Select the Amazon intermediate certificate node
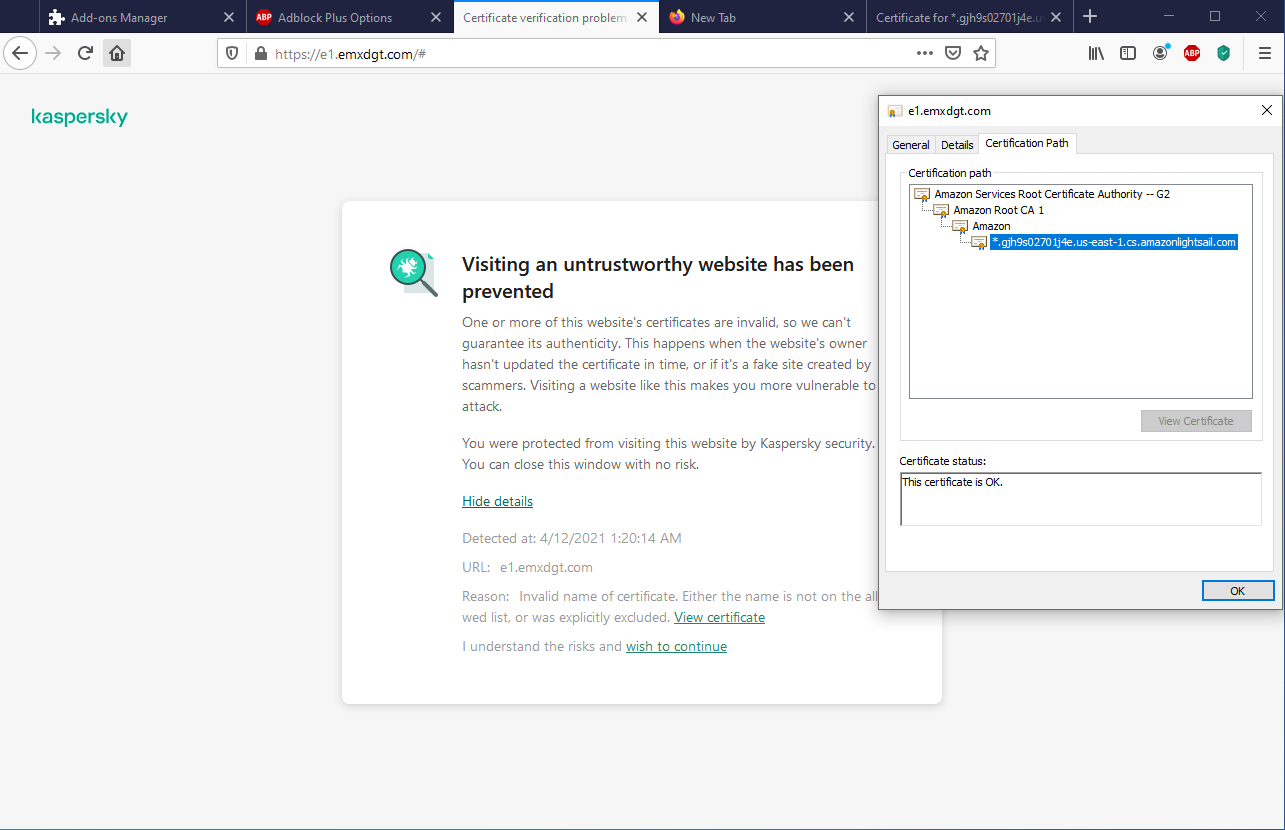Screen dimensions: 1285x830 point(991,226)
